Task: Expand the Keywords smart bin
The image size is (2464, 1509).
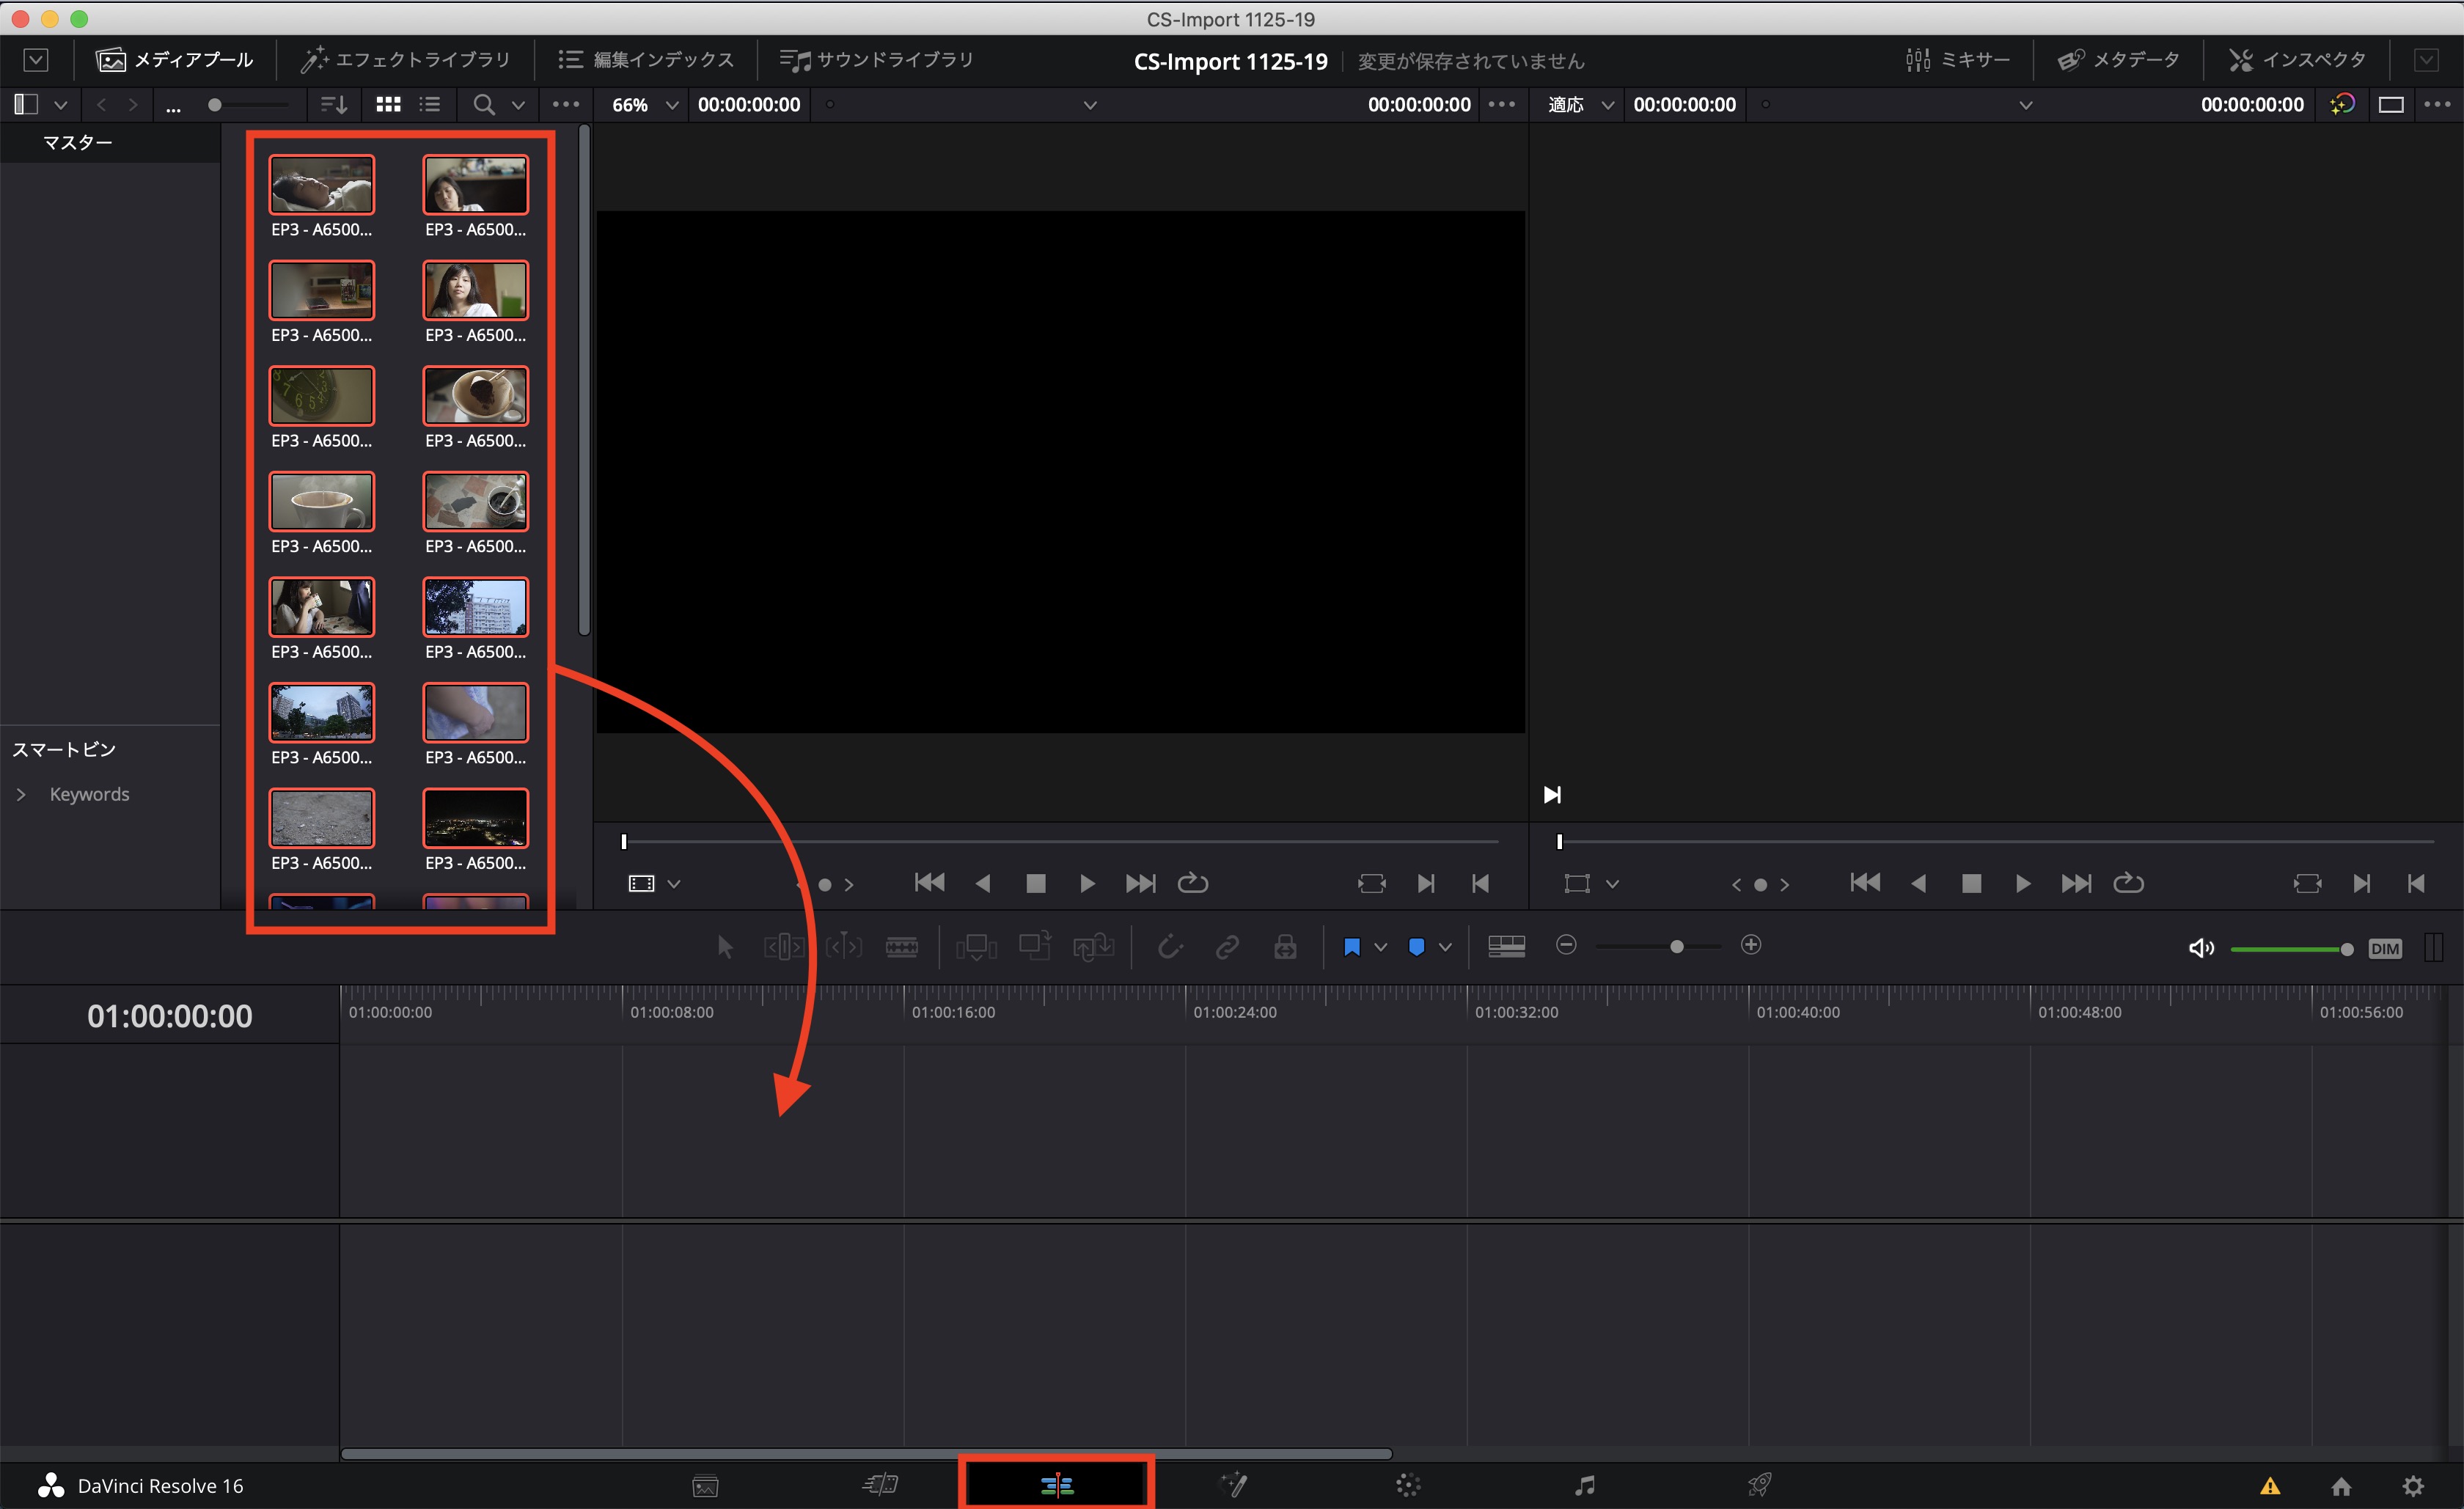Action: (x=21, y=794)
